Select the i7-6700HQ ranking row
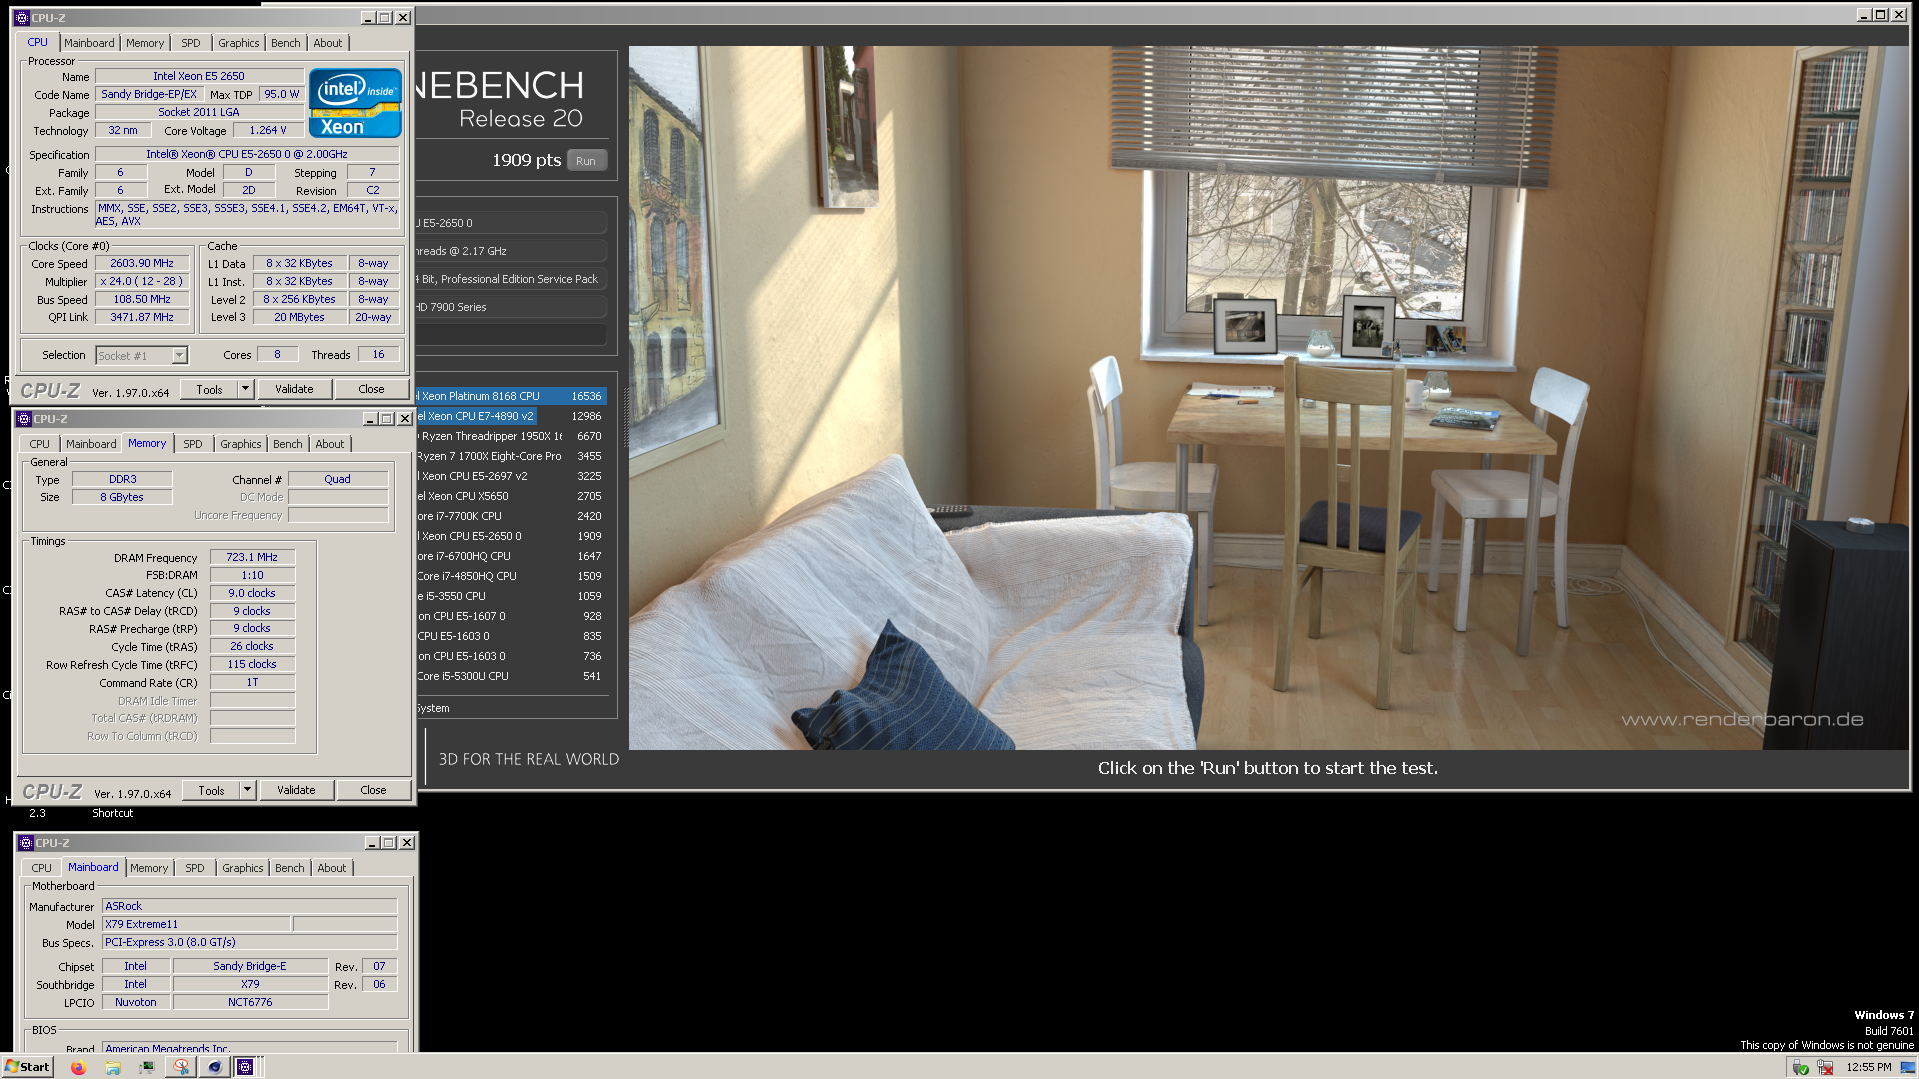This screenshot has width=1919, height=1079. (x=511, y=556)
